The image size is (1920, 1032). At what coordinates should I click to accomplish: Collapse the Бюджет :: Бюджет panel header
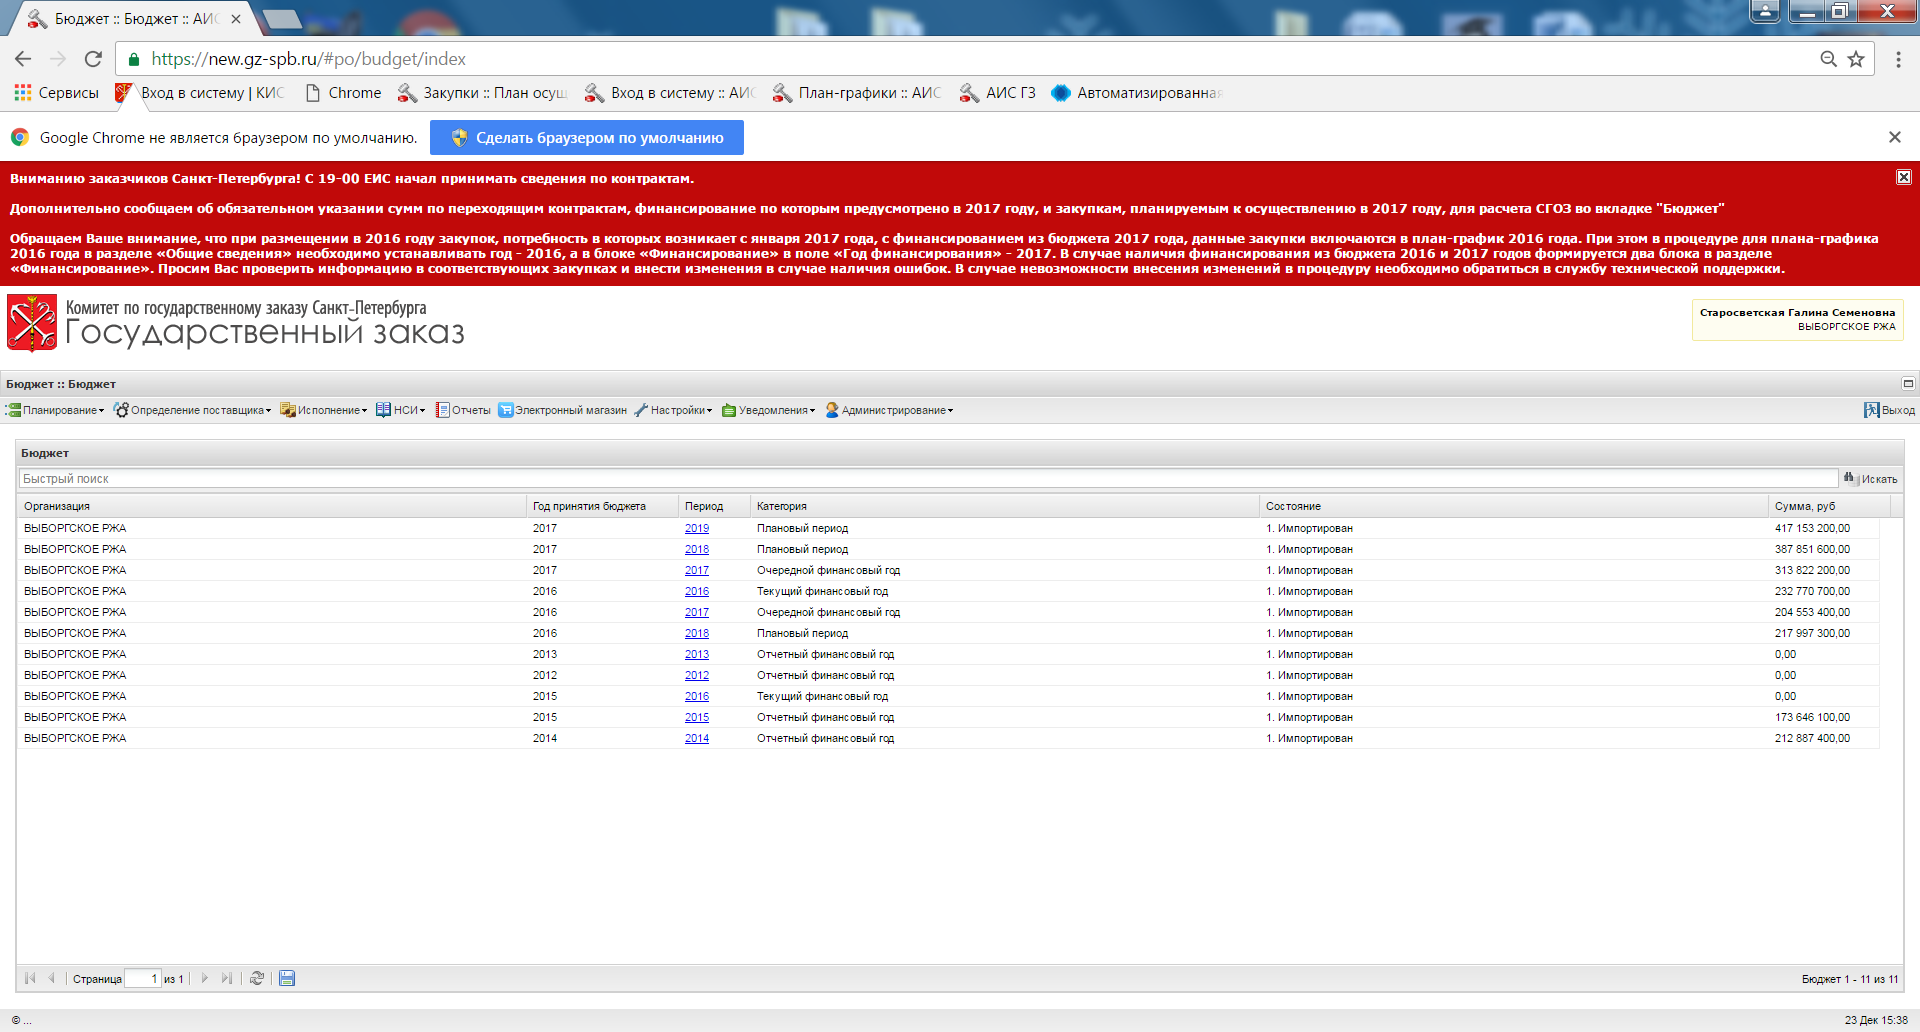click(1907, 384)
